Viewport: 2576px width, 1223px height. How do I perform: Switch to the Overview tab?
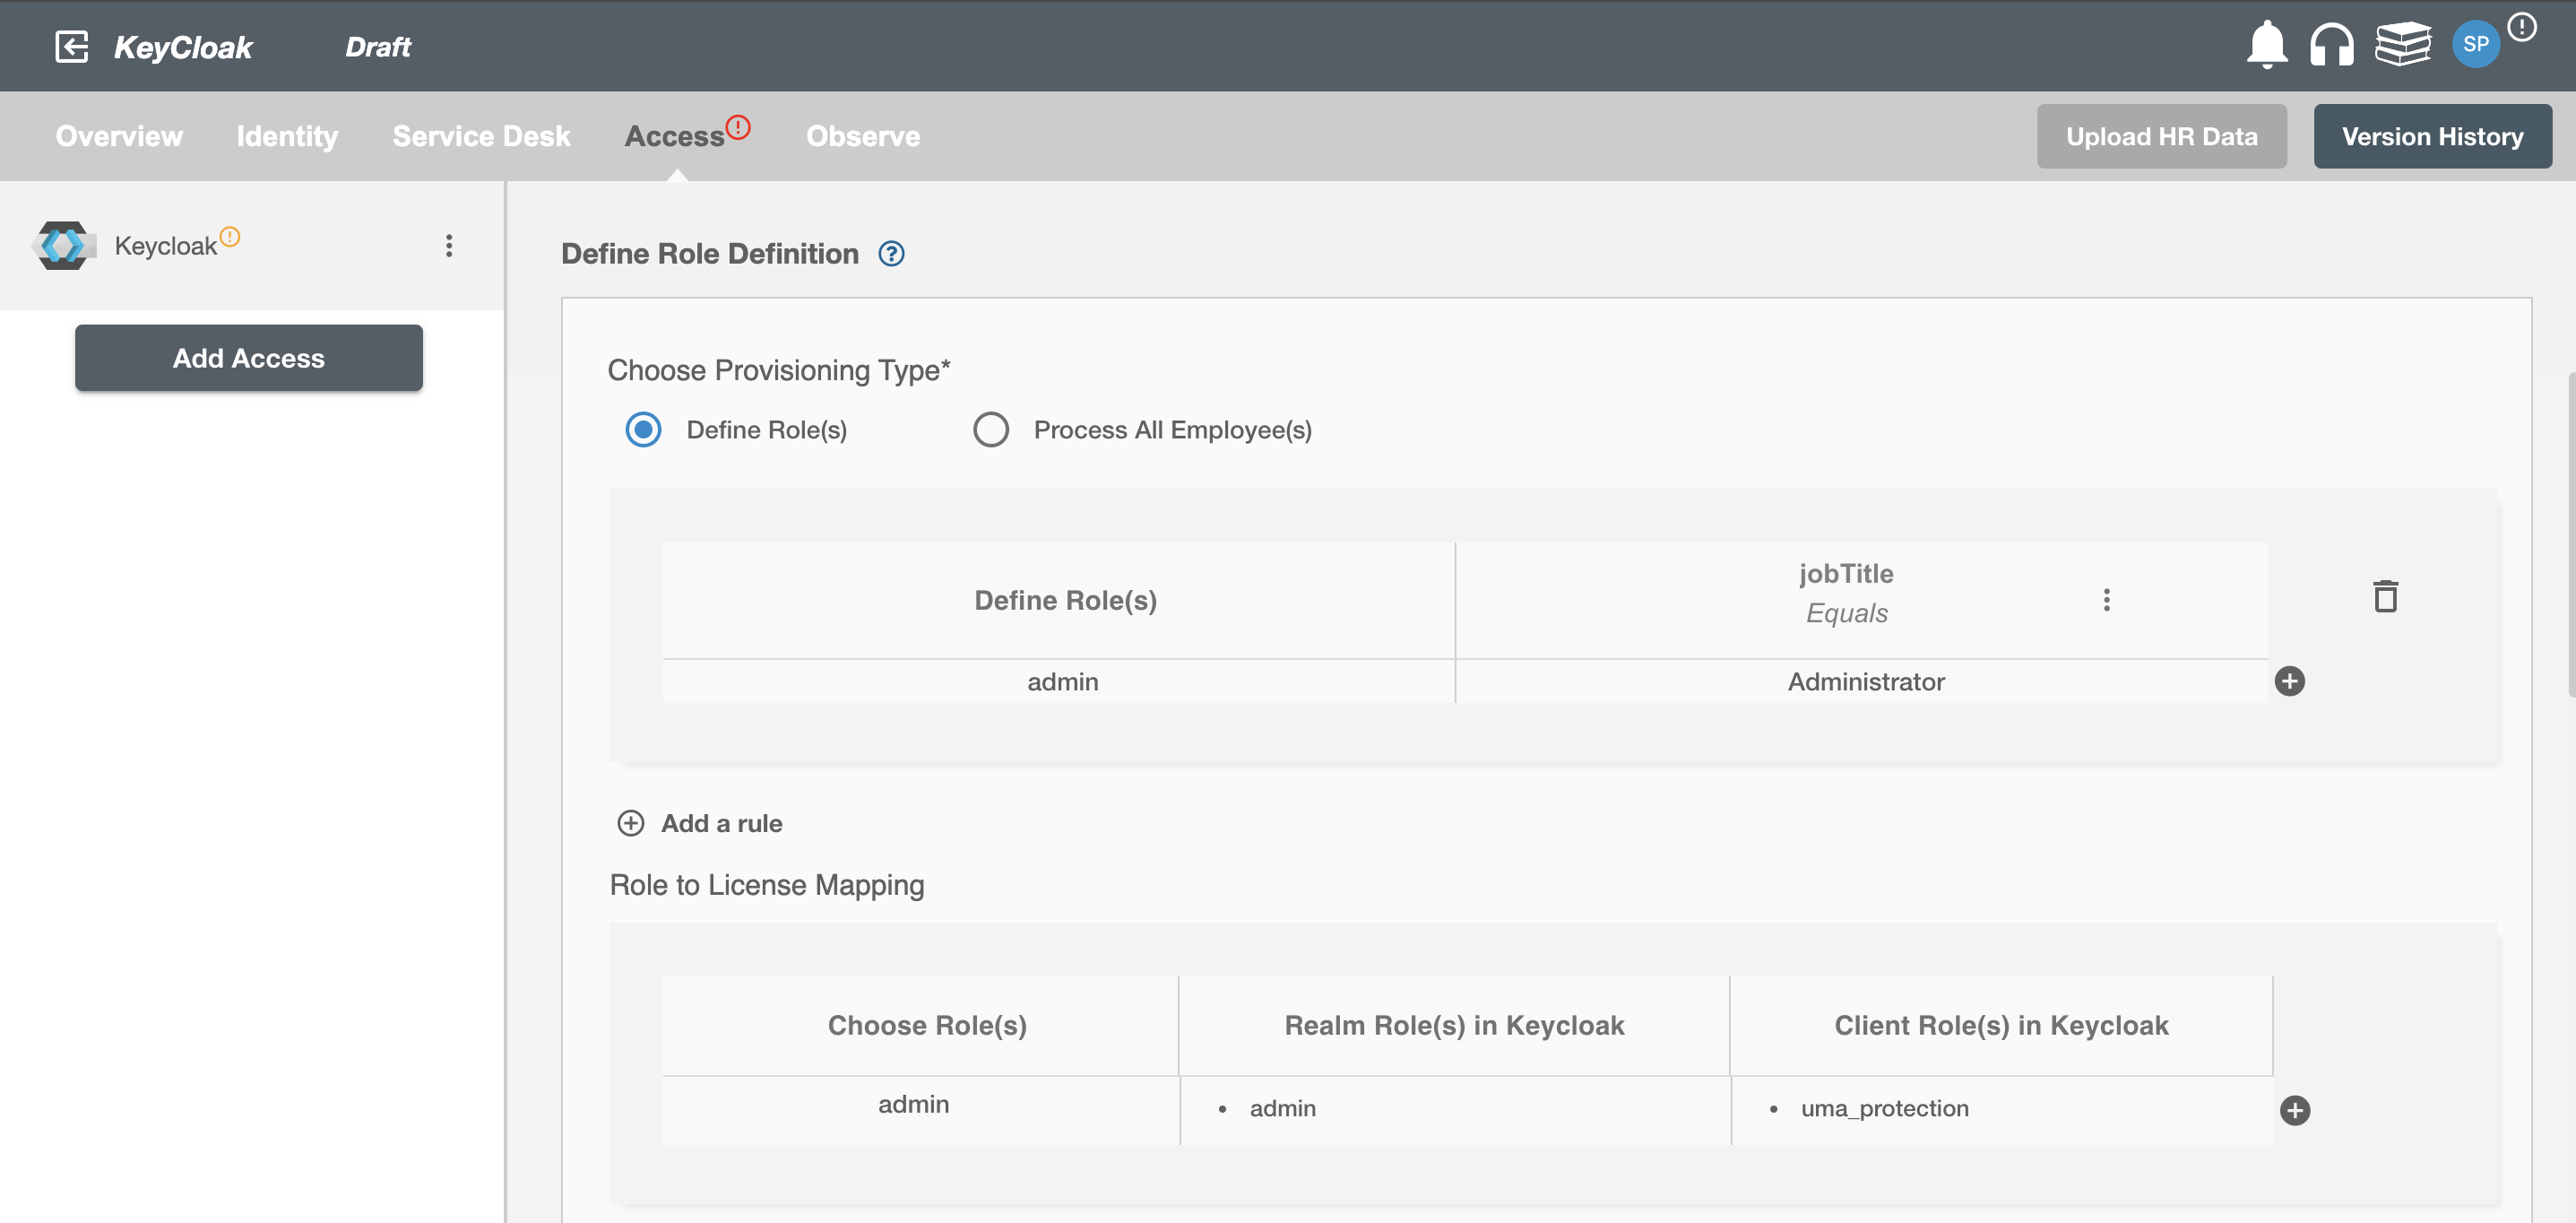pos(118,136)
